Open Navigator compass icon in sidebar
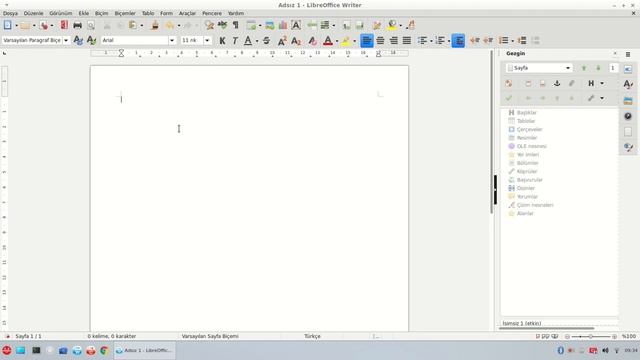 [628, 116]
